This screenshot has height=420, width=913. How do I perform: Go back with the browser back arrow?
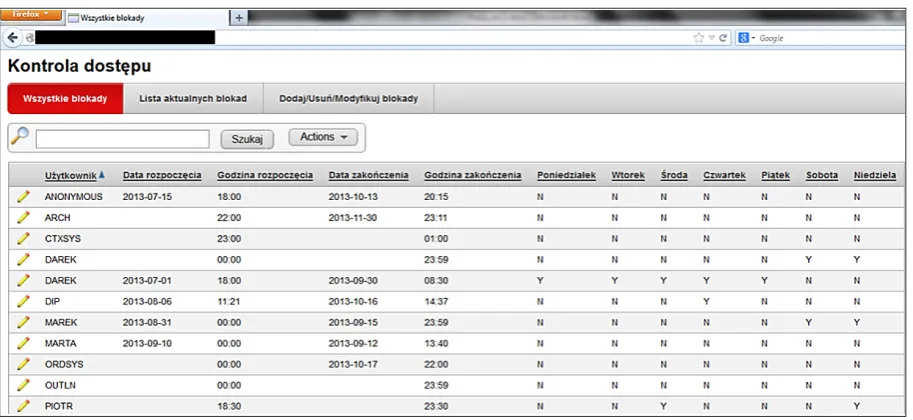12,38
